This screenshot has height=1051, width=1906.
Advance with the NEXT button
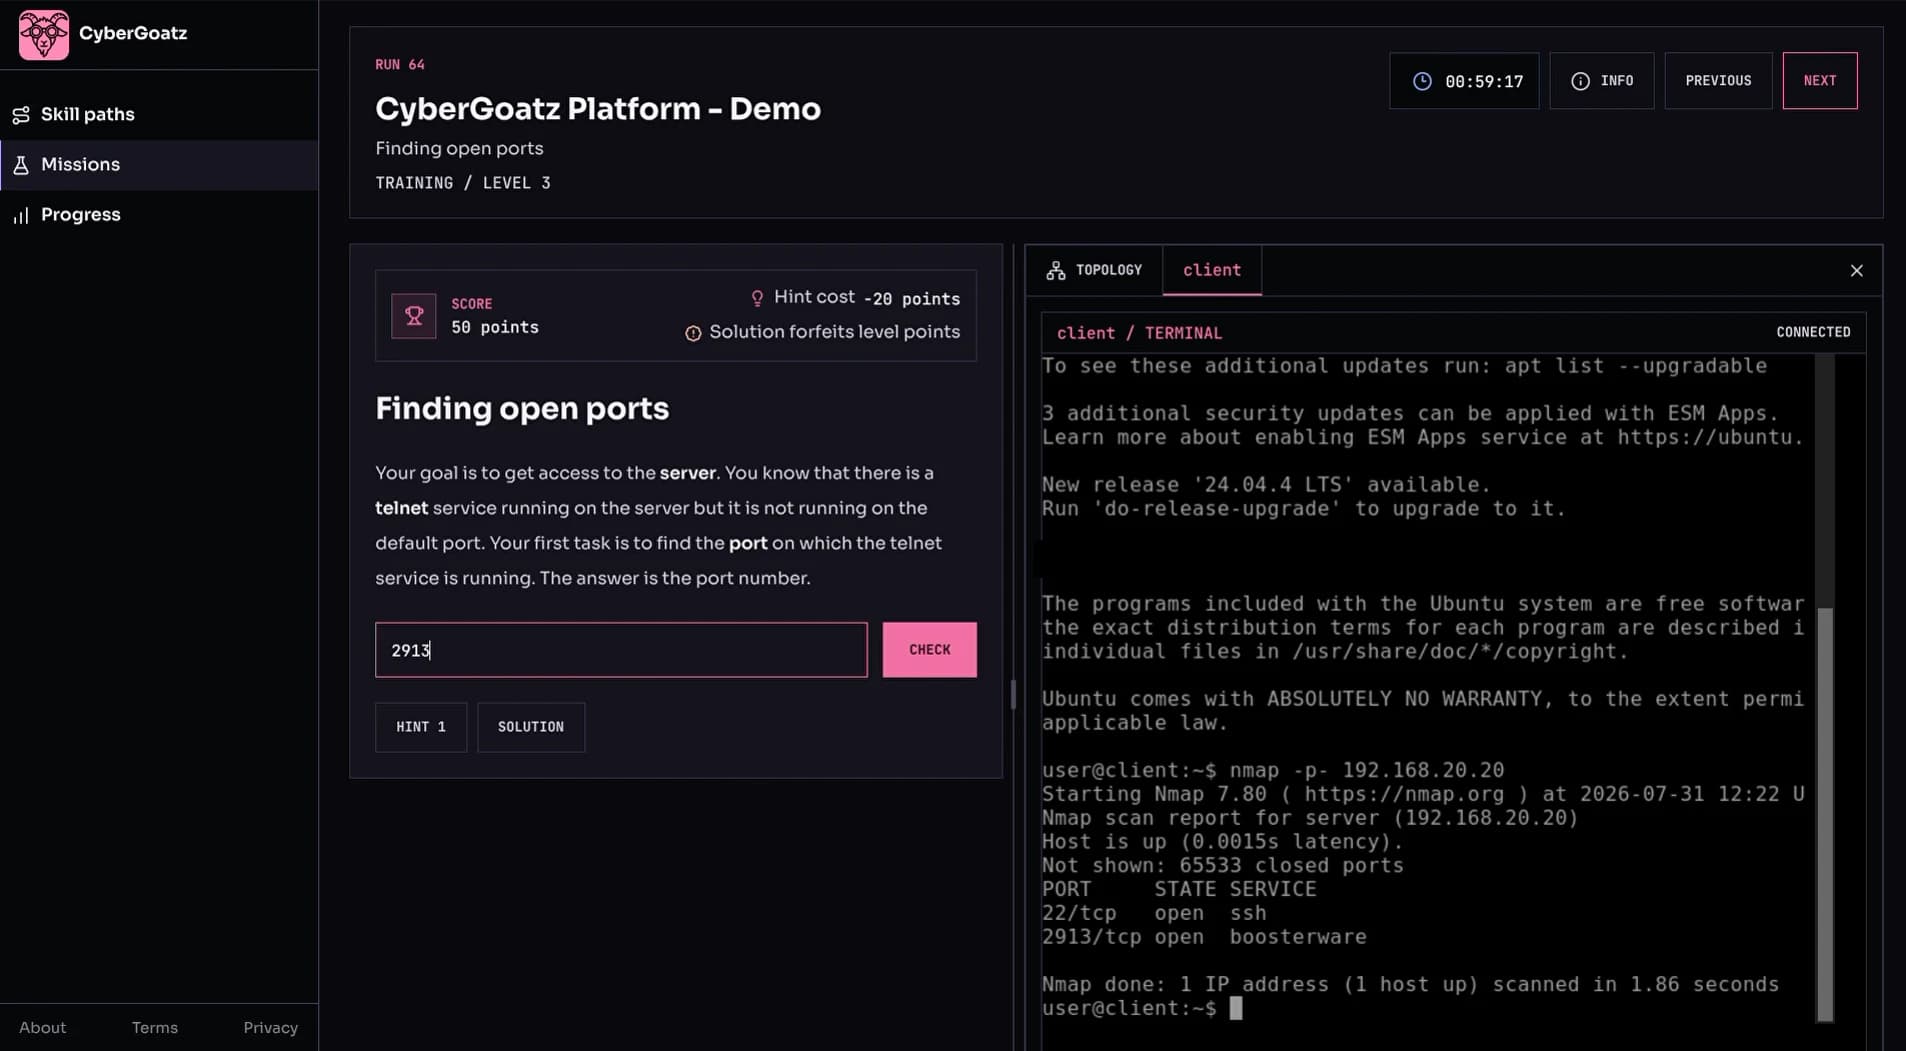coord(1819,81)
